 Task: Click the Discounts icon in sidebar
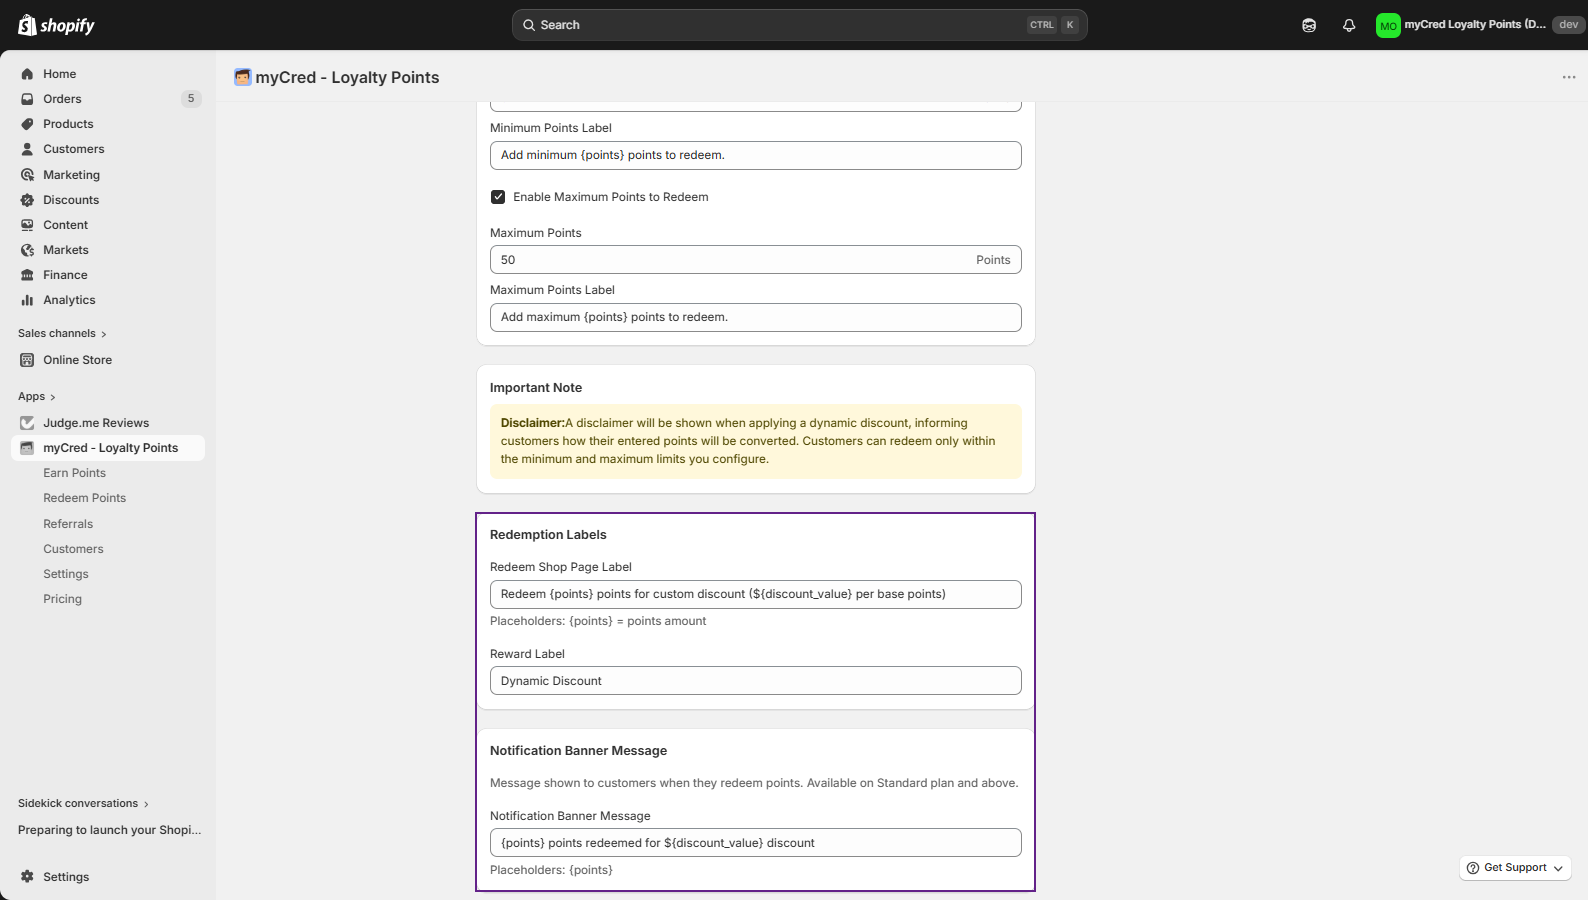tap(27, 200)
